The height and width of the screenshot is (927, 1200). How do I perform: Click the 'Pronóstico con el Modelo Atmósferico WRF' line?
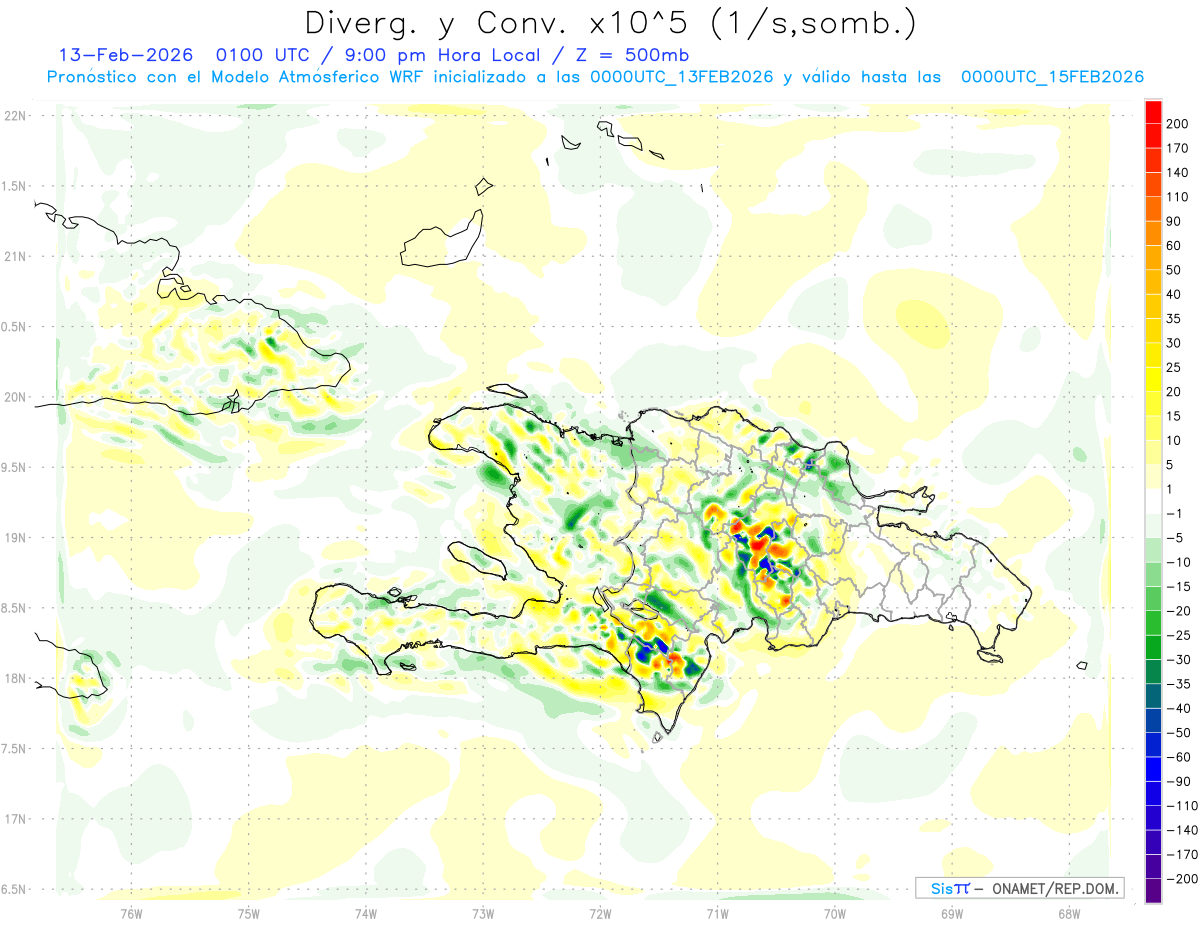[236, 77]
